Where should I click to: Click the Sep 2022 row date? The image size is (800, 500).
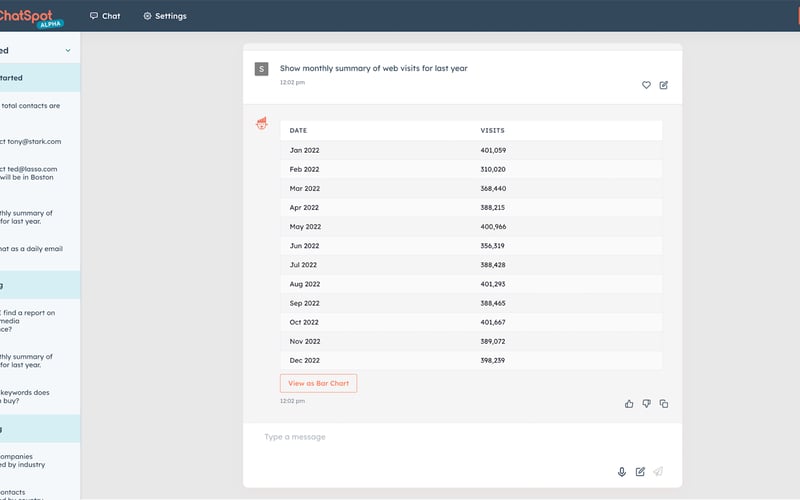305,303
